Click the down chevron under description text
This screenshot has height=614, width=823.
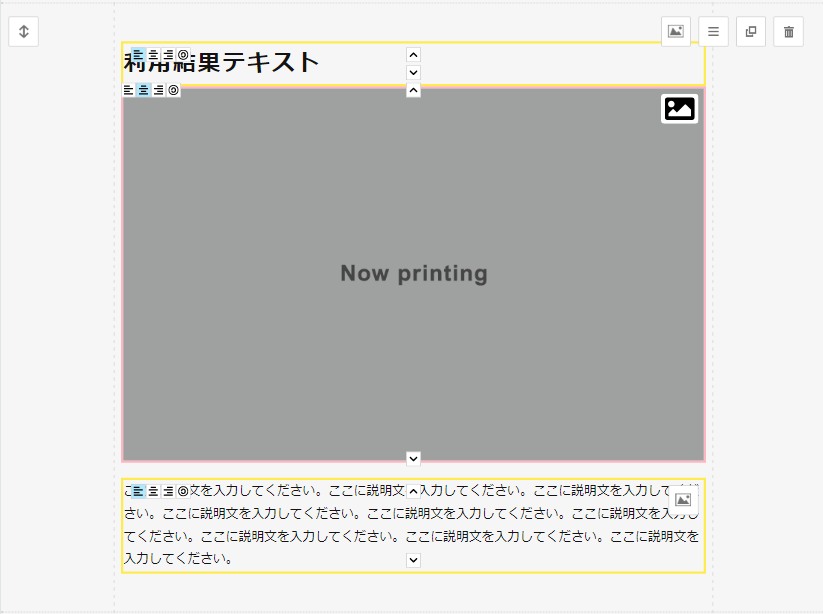tap(414, 561)
